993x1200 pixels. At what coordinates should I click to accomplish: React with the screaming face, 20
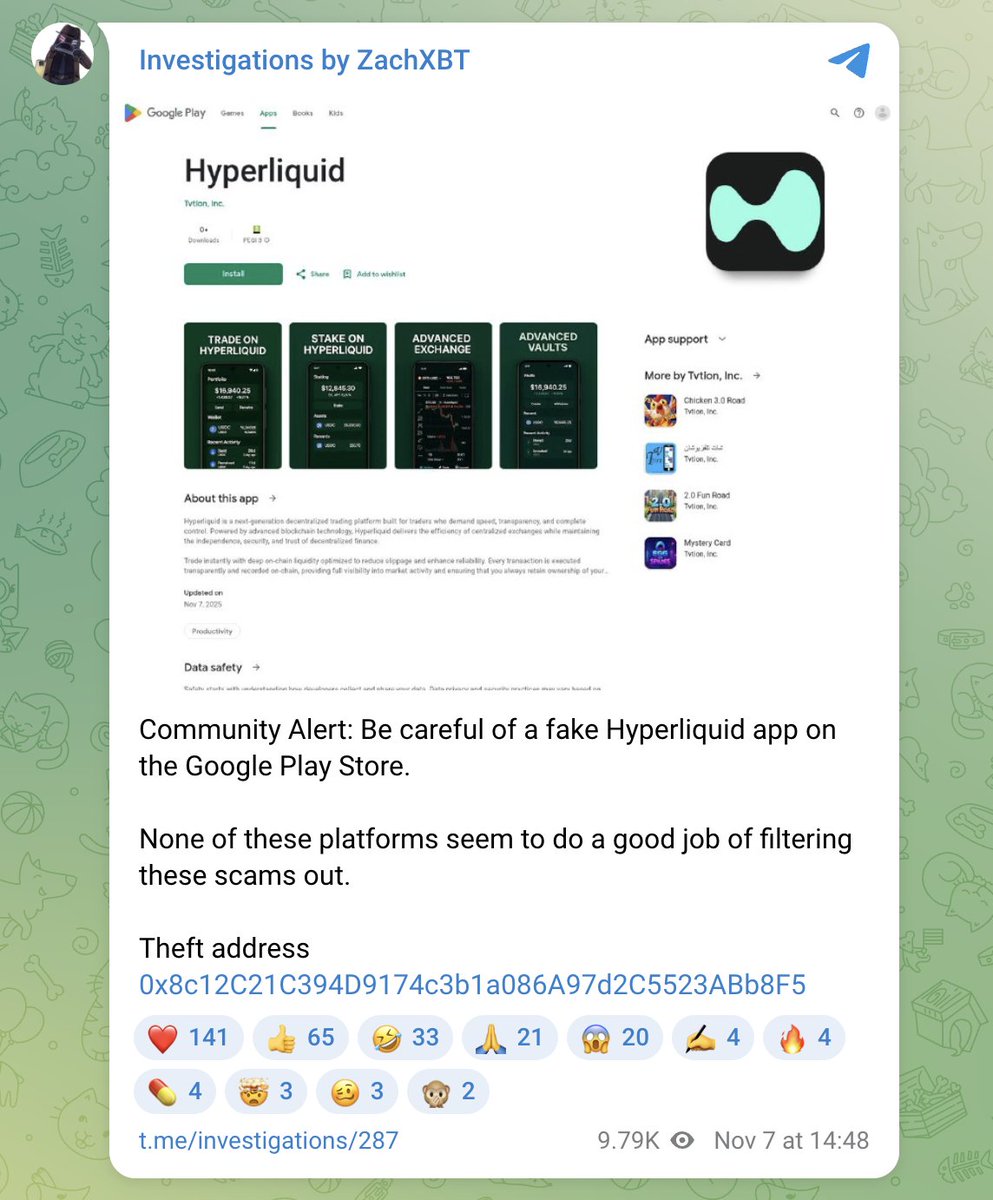614,1037
